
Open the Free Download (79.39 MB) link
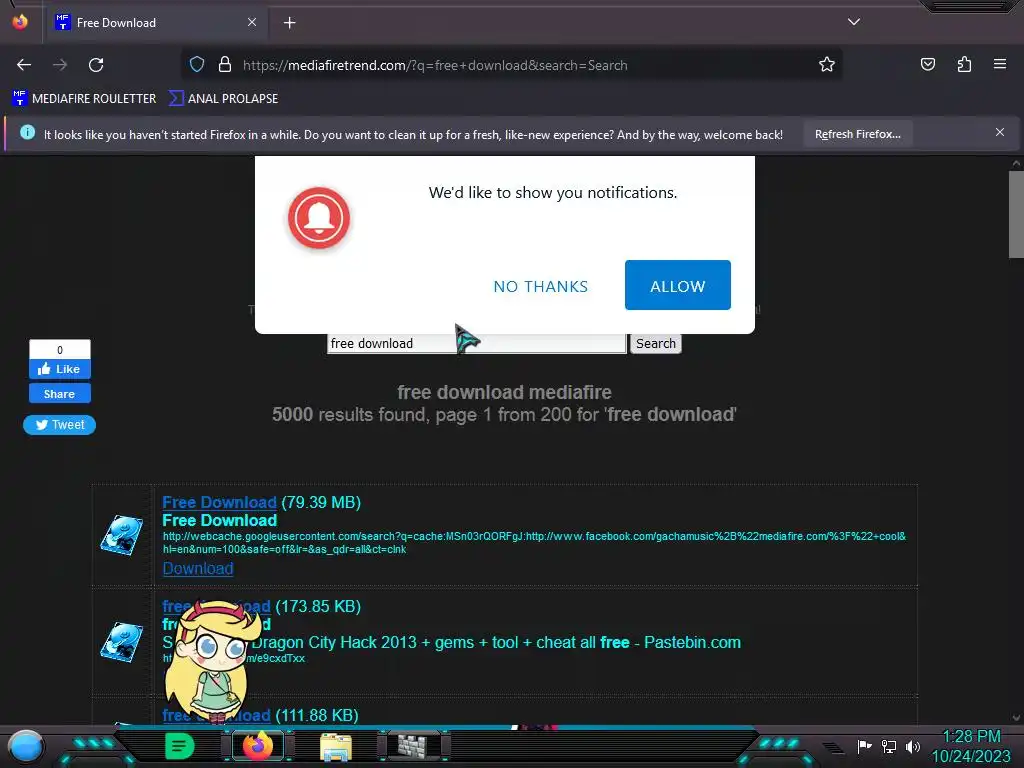[x=219, y=502]
